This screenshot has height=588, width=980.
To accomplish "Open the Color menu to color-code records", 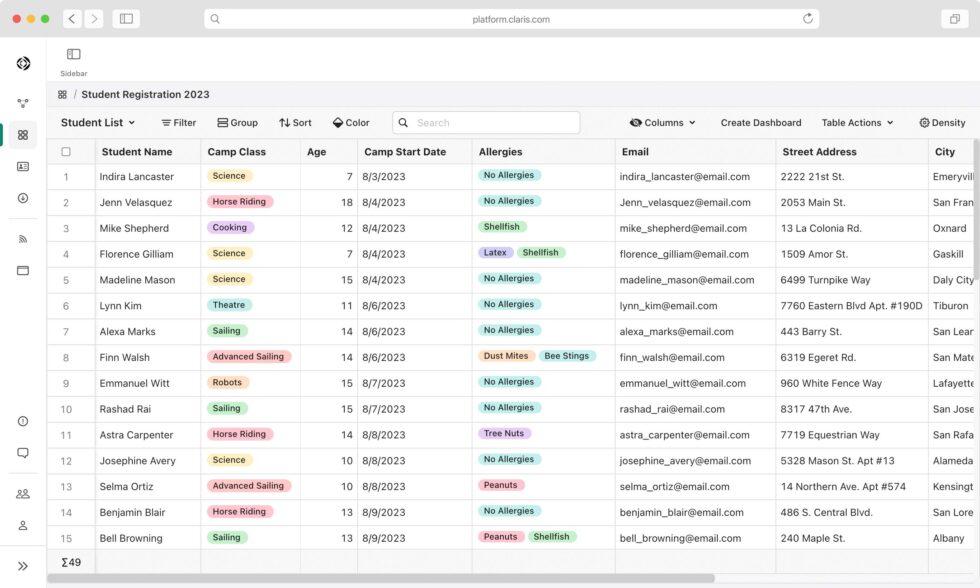I will point(351,122).
